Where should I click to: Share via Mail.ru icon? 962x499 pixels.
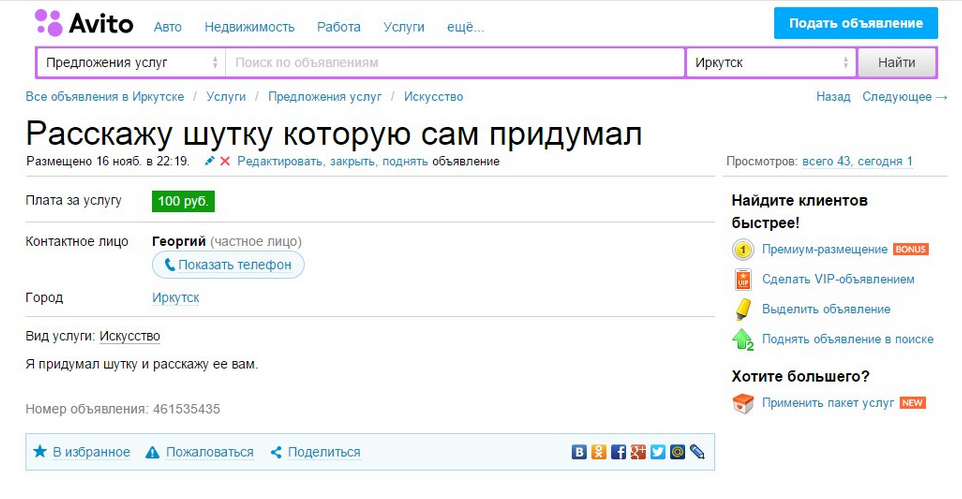pyautogui.click(x=677, y=452)
